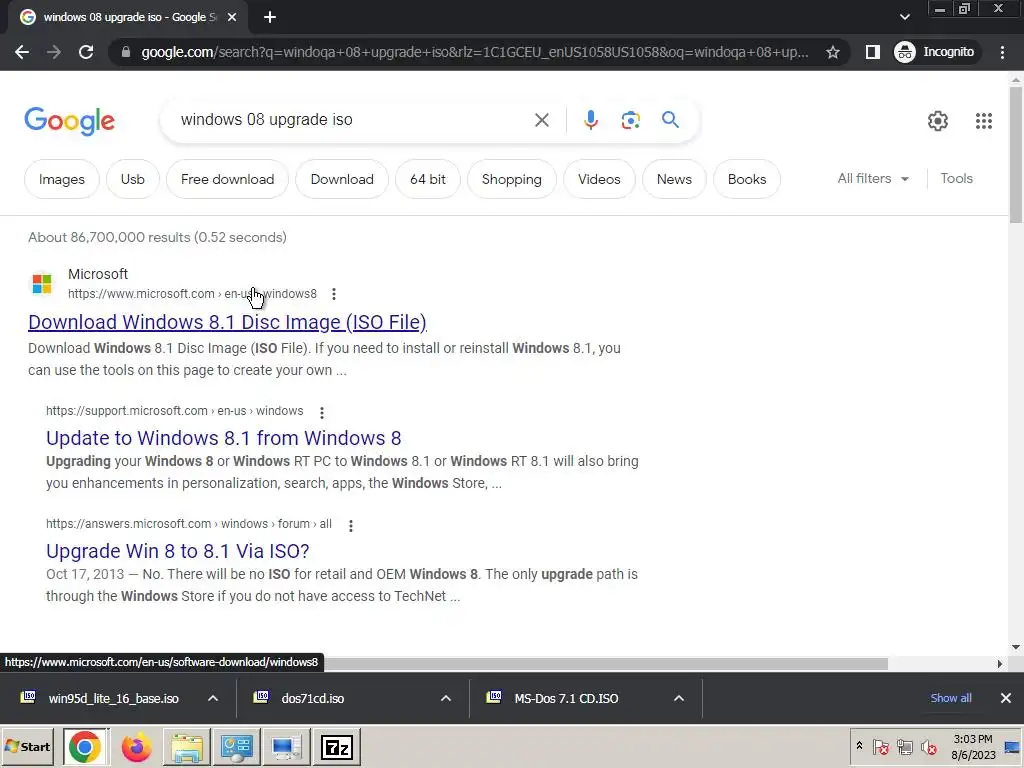Viewport: 1024px width, 768px height.
Task: Switch to Videos results
Action: (599, 179)
